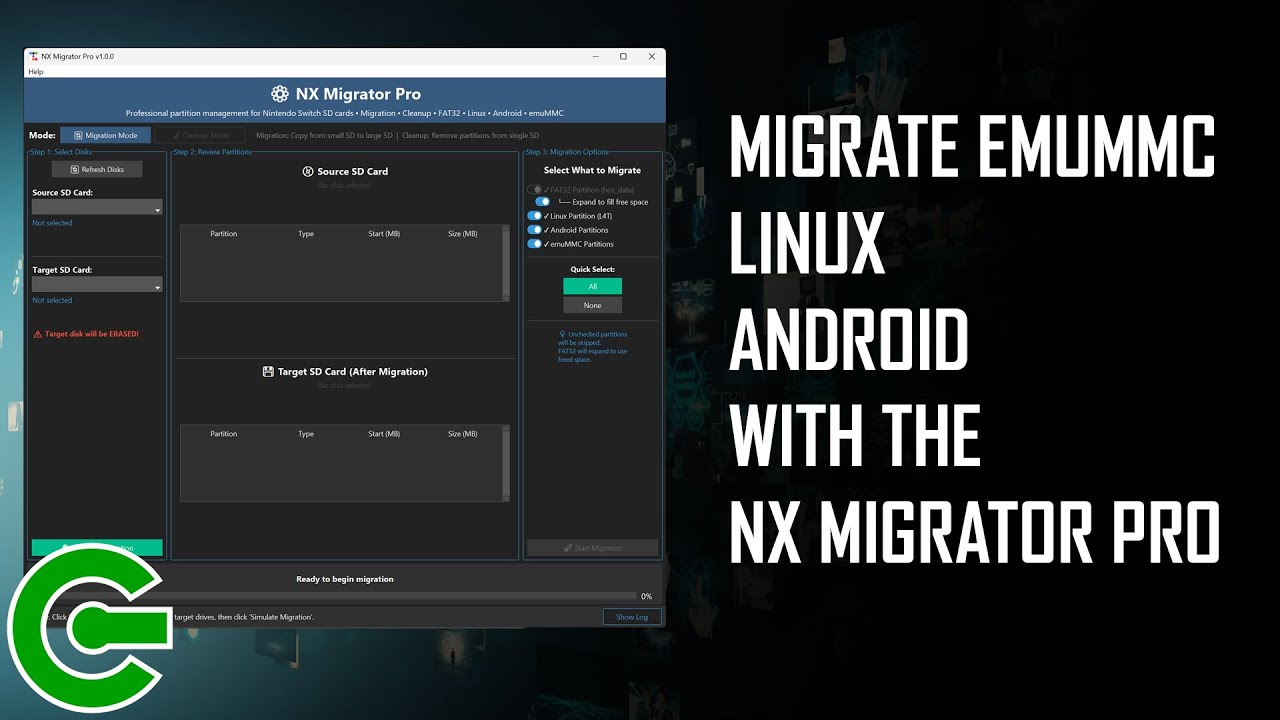1280x720 pixels.
Task: Click the Quick Select None button
Action: (592, 305)
